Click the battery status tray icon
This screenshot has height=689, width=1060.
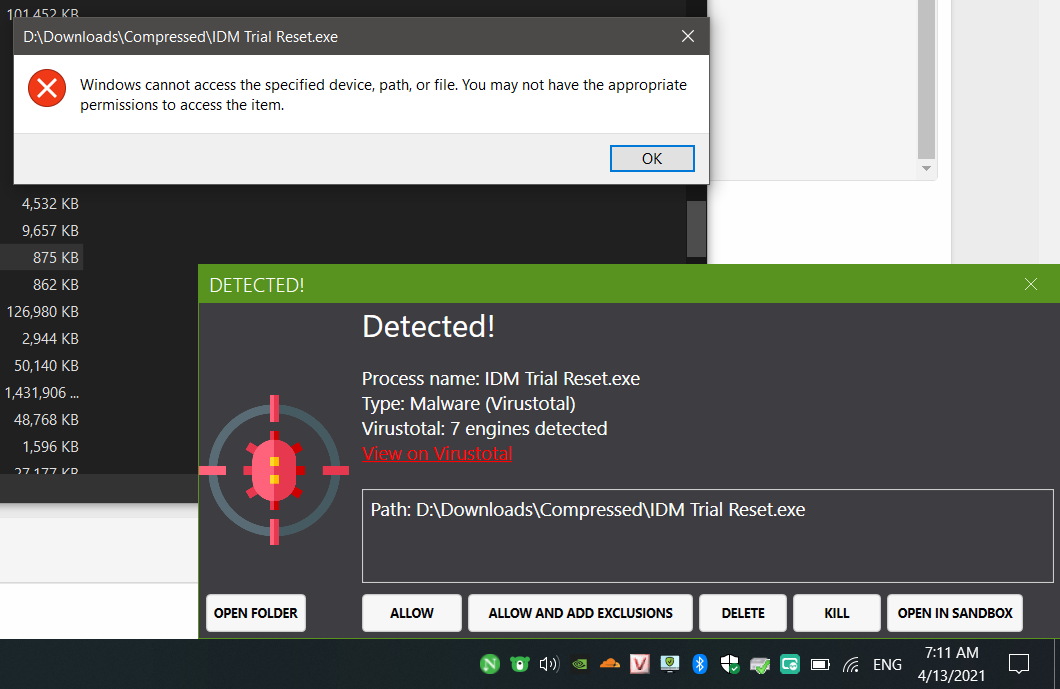(x=820, y=665)
